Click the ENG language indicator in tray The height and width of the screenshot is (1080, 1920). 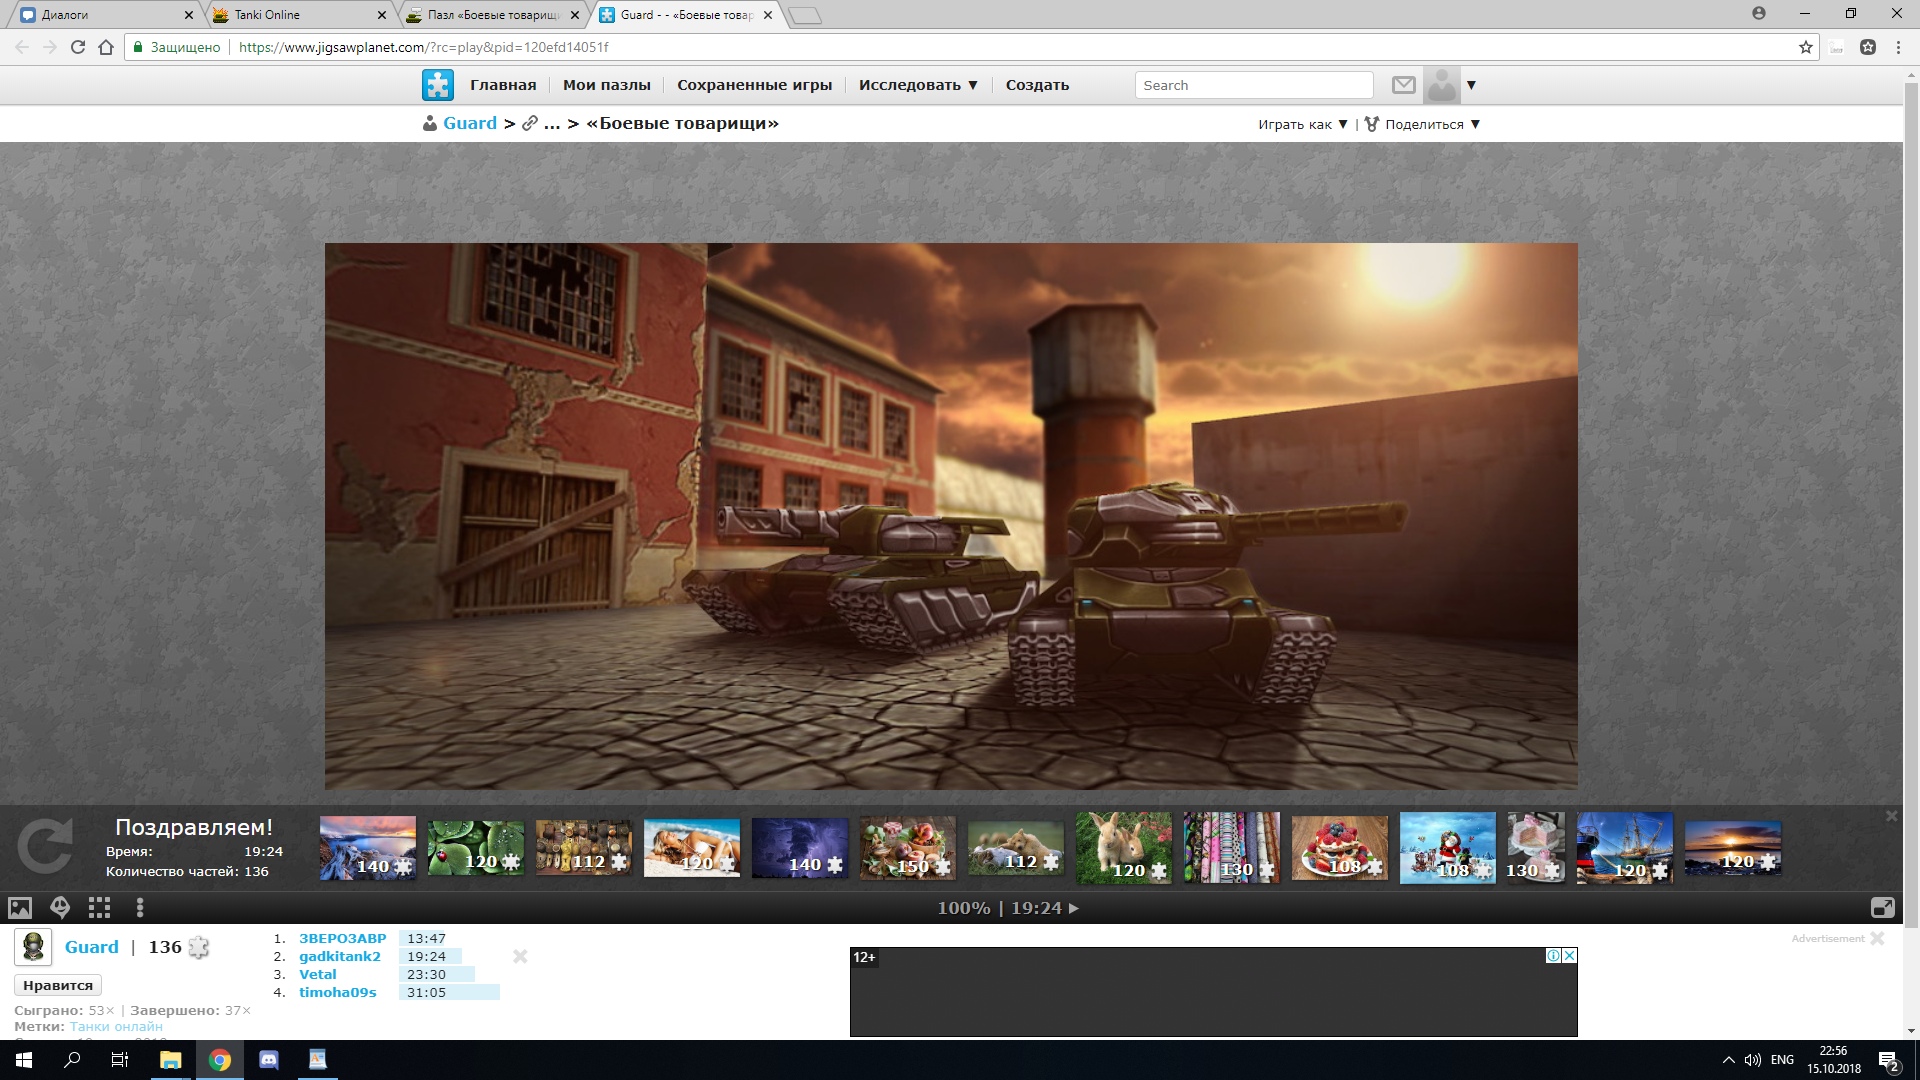point(1782,1060)
